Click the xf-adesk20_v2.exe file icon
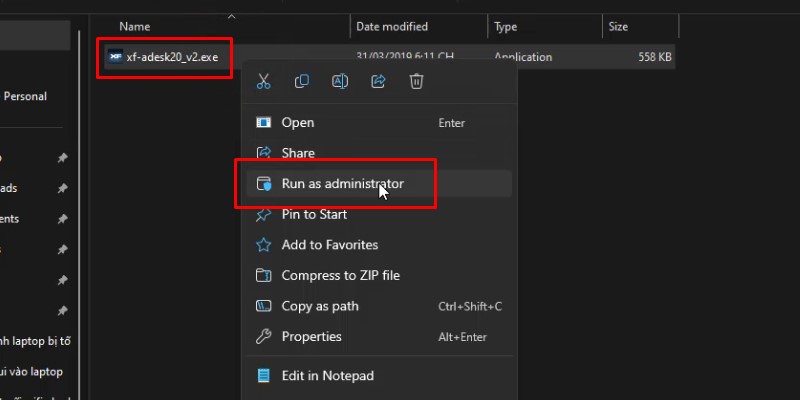Image resolution: width=800 pixels, height=400 pixels. (115, 57)
